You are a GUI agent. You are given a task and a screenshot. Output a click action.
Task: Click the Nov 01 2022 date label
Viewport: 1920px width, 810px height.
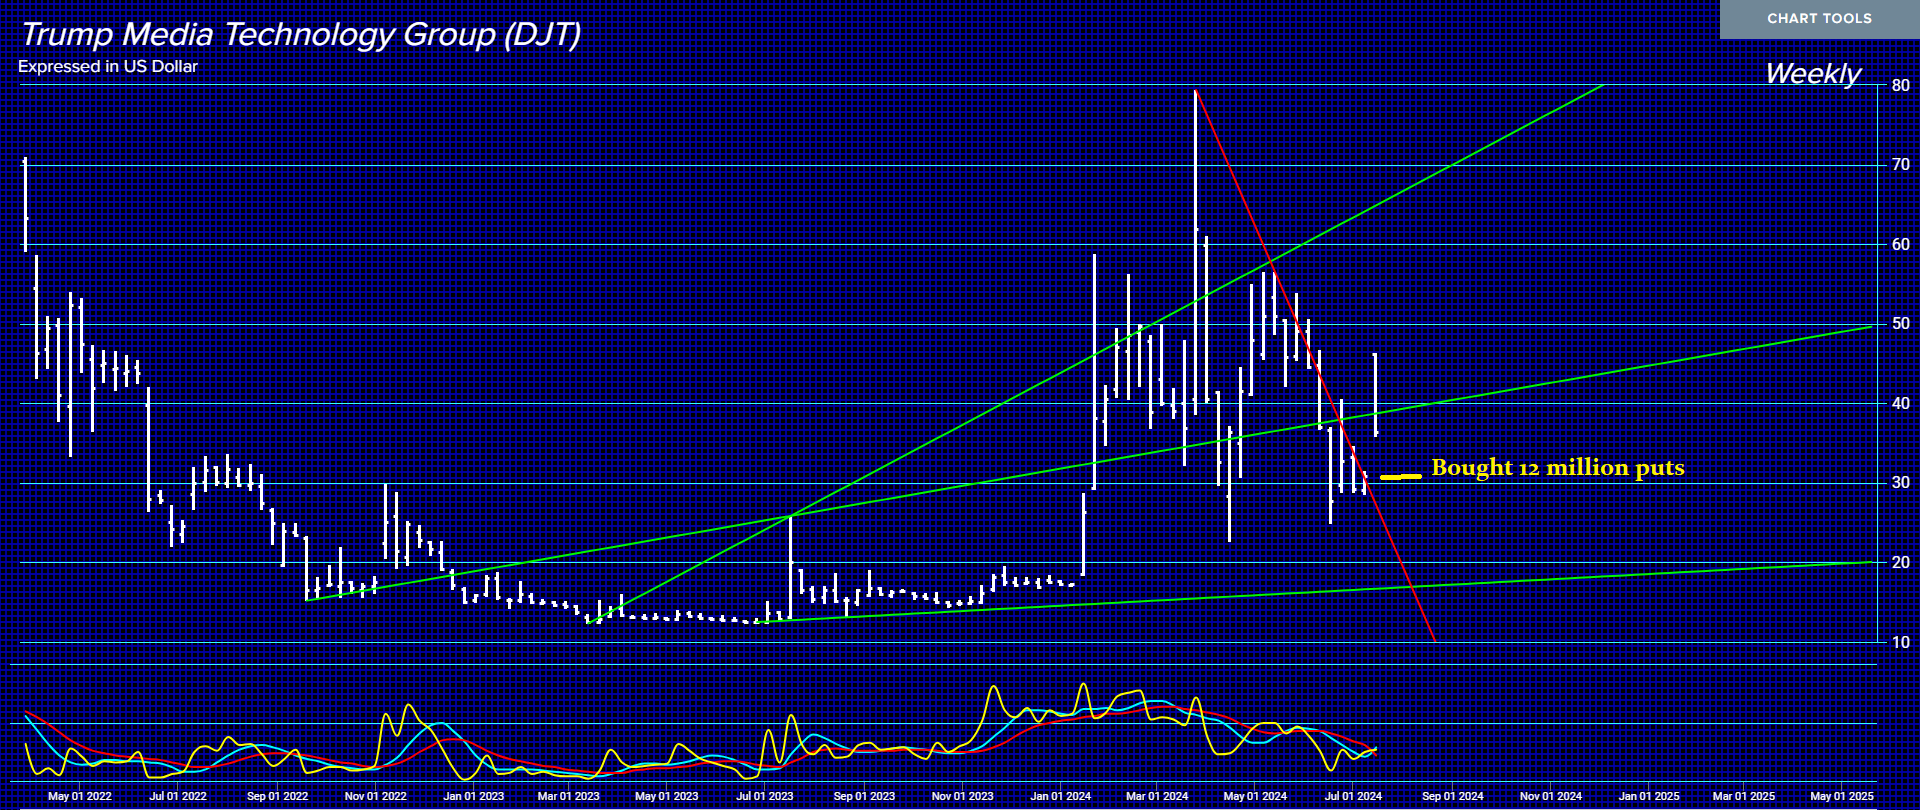pos(375,797)
